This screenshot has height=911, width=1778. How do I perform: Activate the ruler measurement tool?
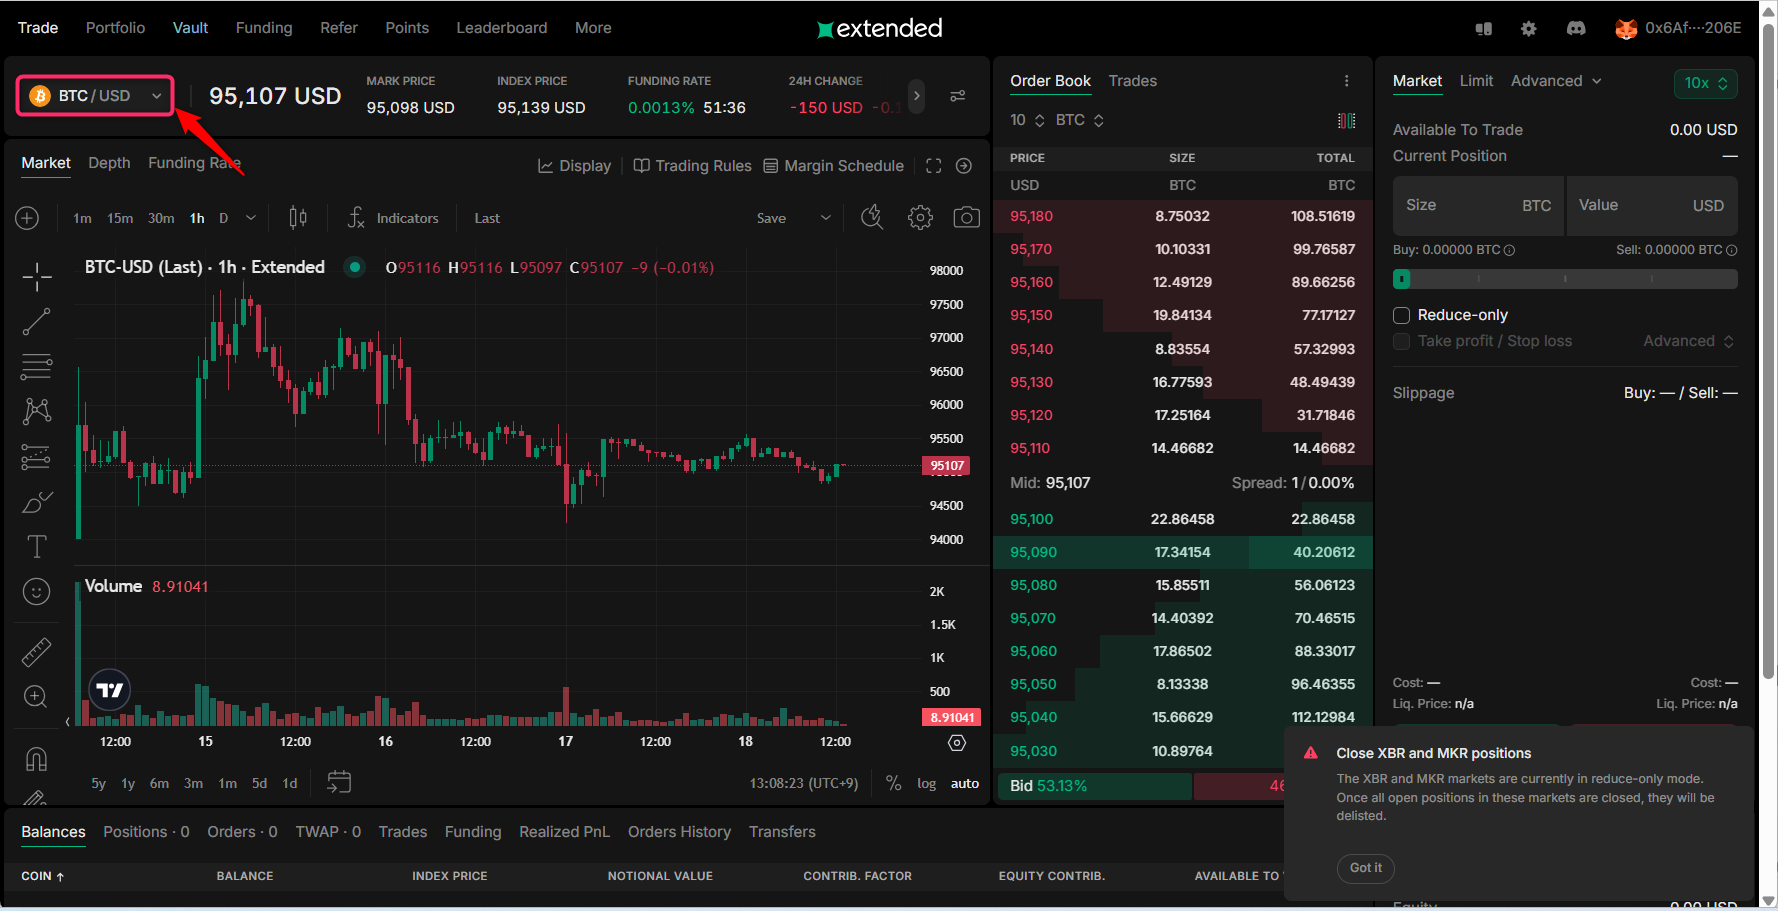pos(36,651)
